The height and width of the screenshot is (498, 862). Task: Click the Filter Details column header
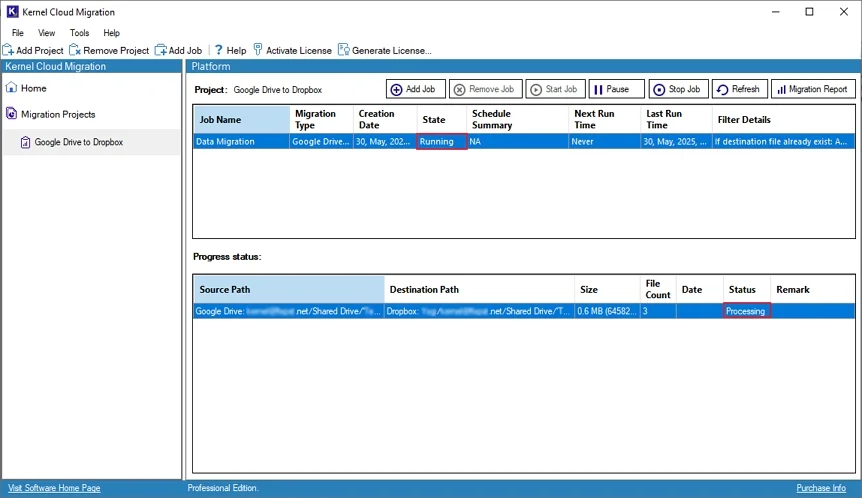pyautogui.click(x=783, y=119)
